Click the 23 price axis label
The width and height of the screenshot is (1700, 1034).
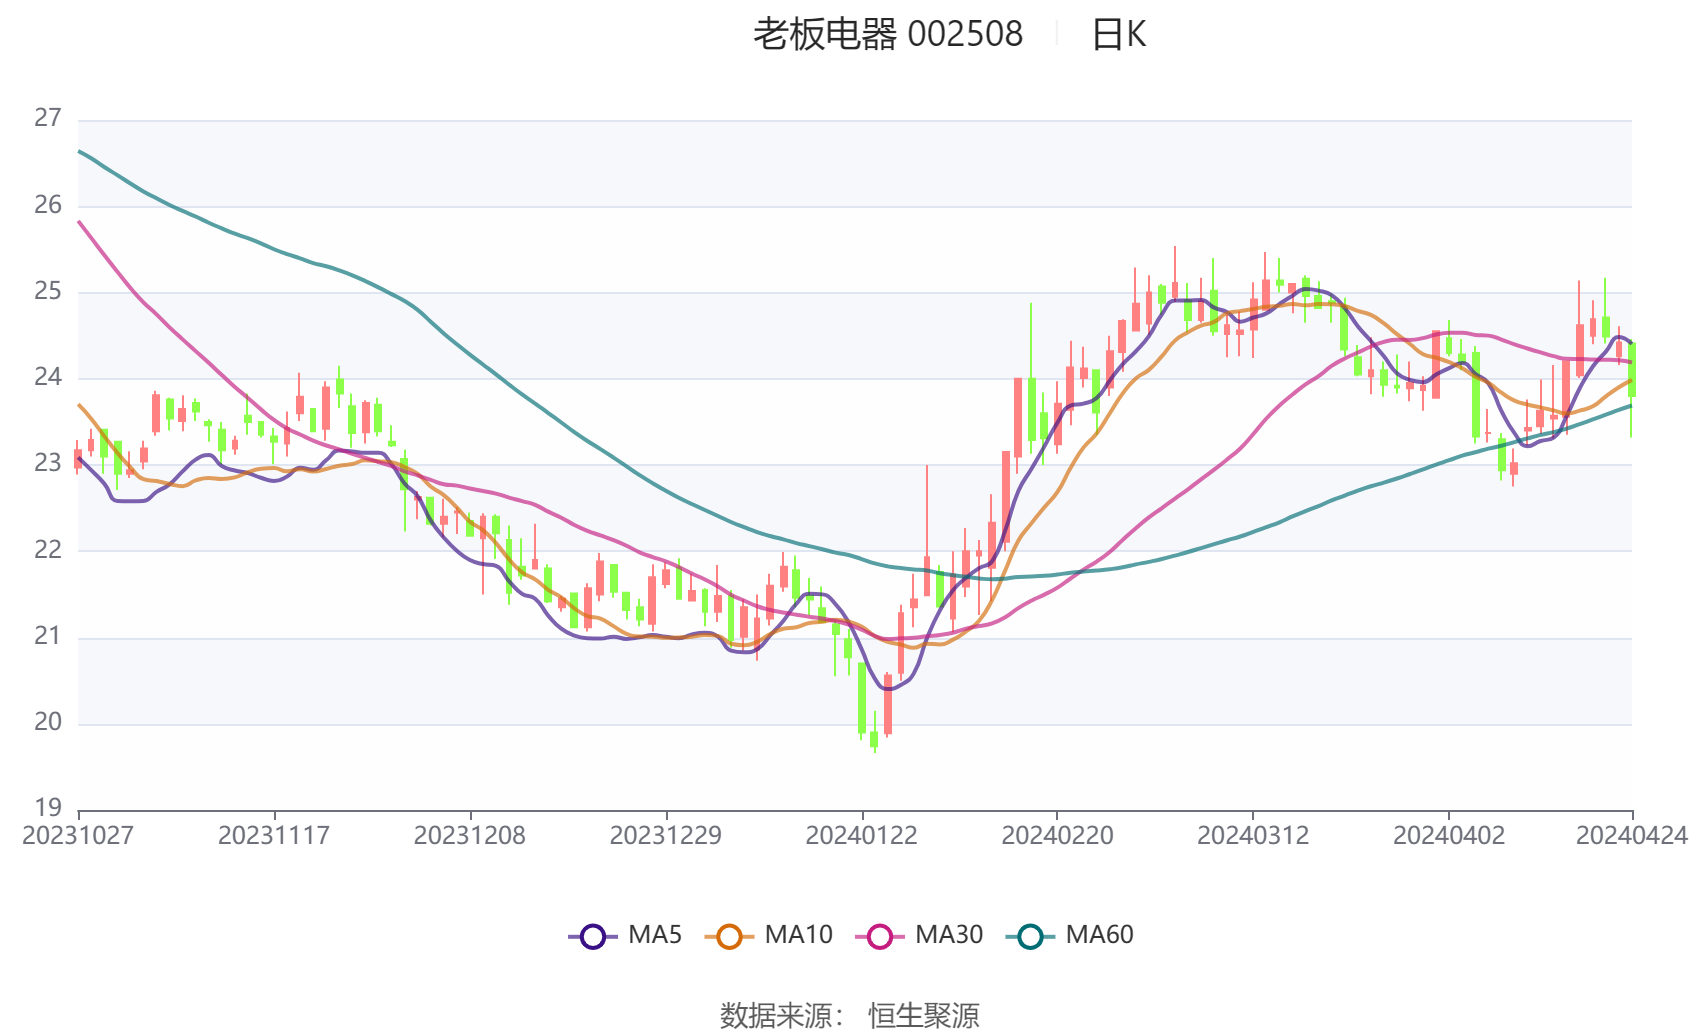(x=48, y=463)
